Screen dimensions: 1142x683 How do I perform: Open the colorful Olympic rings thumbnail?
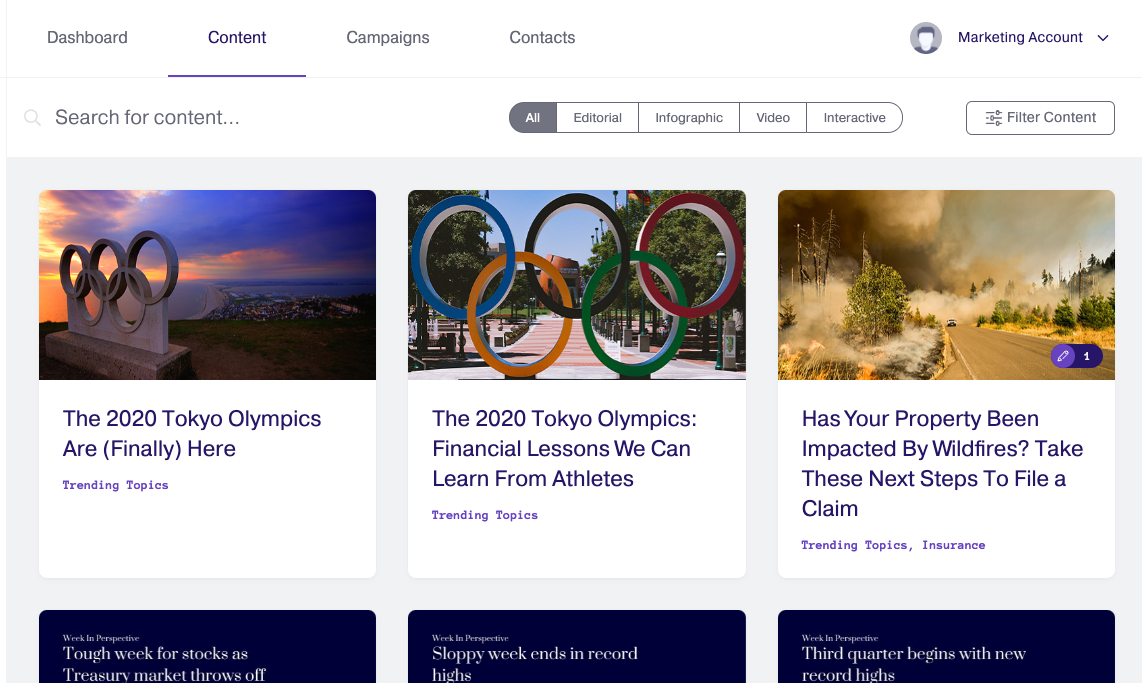coord(576,285)
